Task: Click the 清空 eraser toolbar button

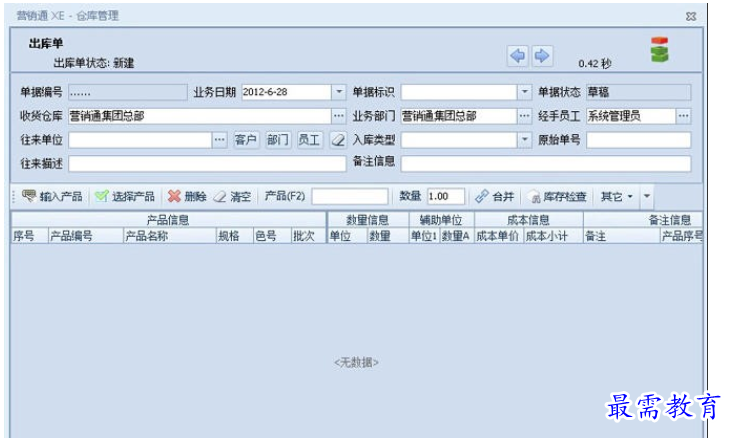Action: point(232,197)
